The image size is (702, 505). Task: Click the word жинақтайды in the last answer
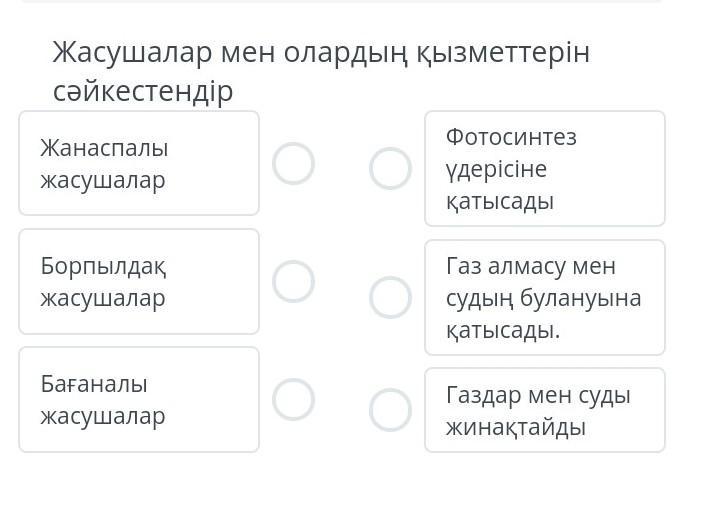click(x=515, y=427)
